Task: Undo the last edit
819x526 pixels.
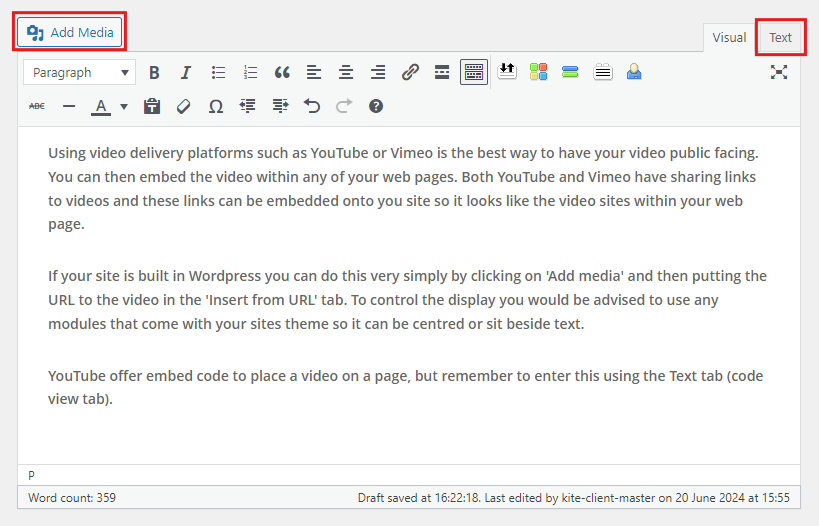Action: click(312, 107)
